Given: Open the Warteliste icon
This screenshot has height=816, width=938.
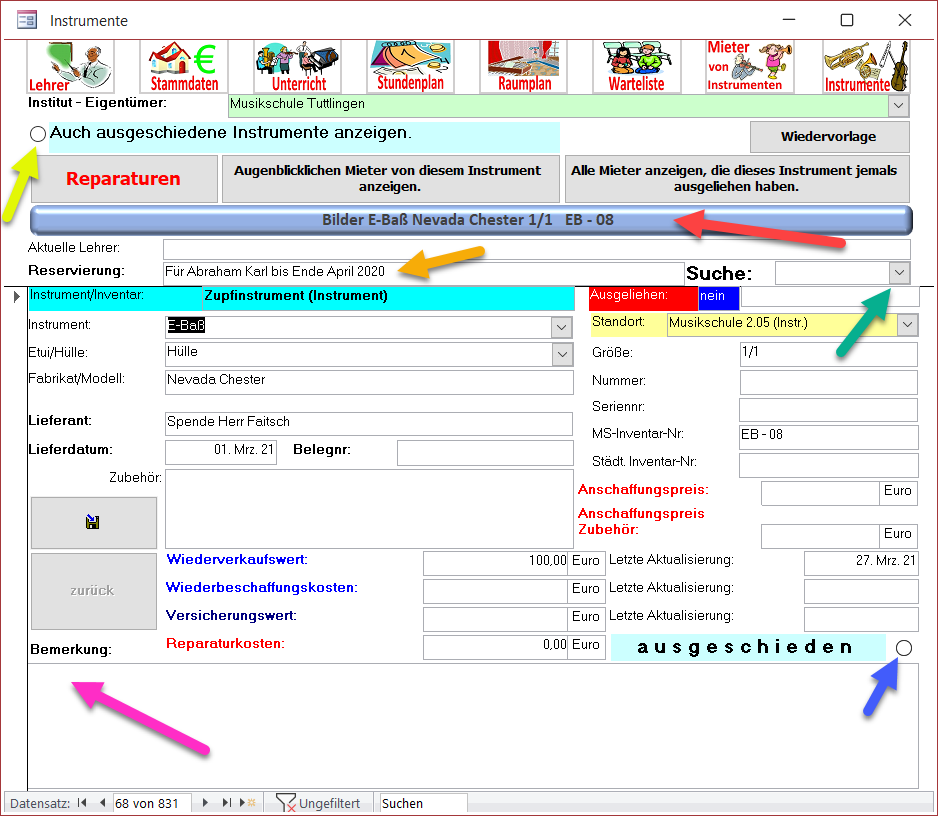Looking at the screenshot, I should pos(637,66).
